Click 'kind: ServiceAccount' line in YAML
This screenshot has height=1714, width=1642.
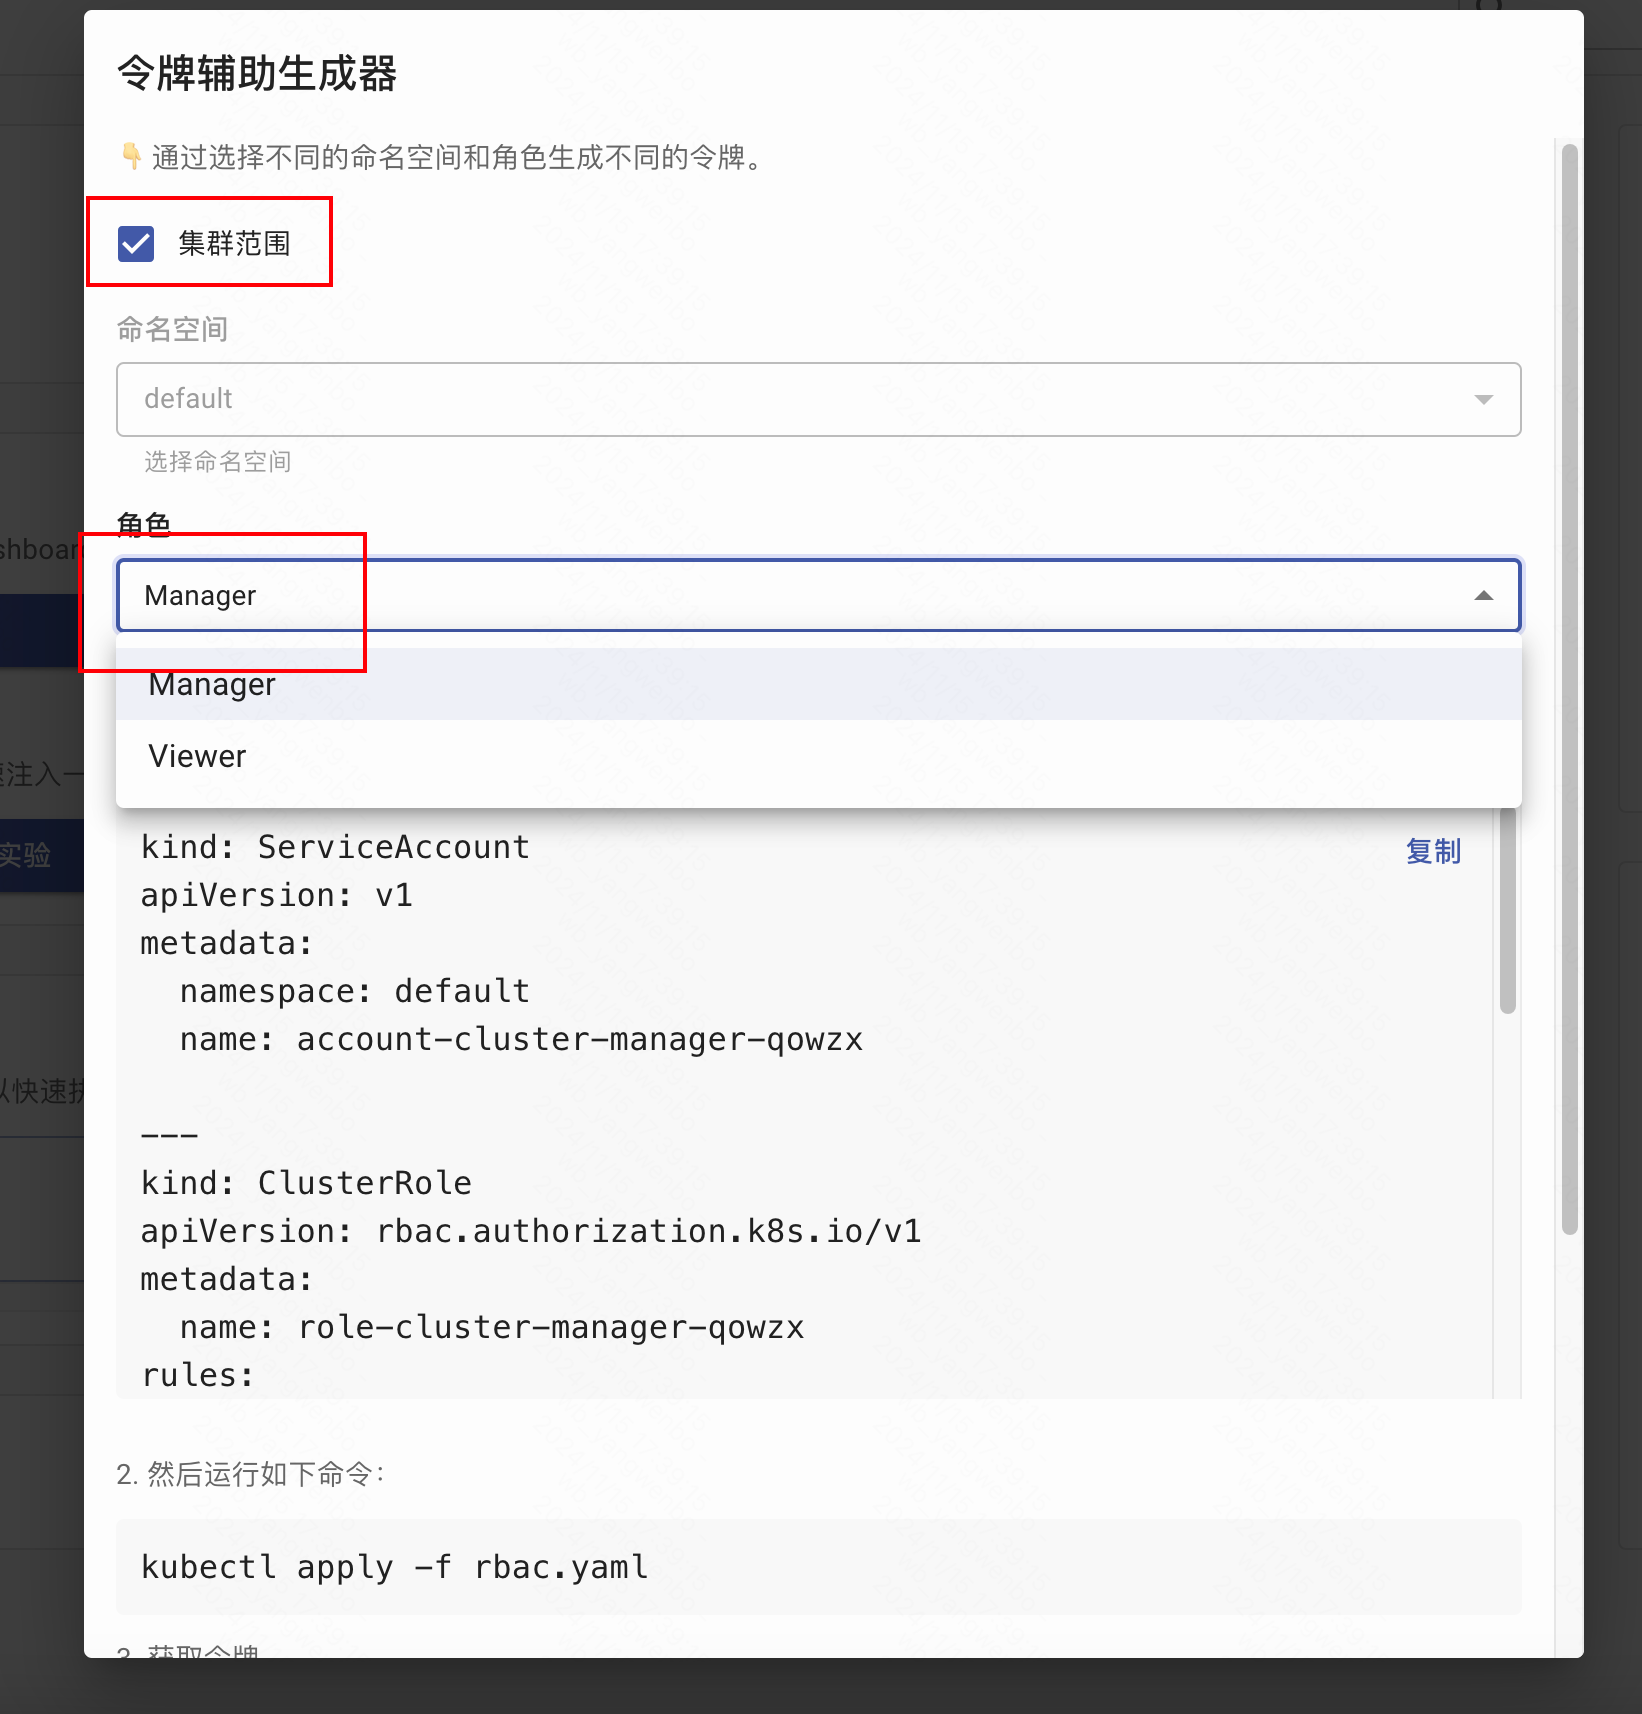tap(335, 847)
